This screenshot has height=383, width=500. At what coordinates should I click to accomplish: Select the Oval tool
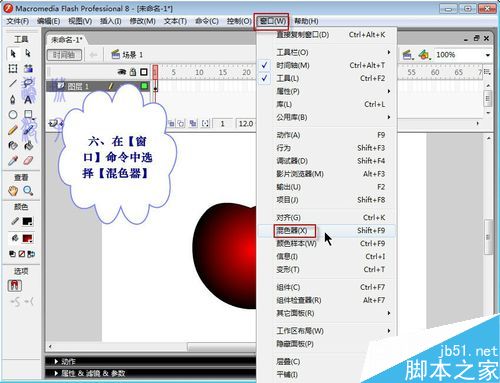pos(13,115)
